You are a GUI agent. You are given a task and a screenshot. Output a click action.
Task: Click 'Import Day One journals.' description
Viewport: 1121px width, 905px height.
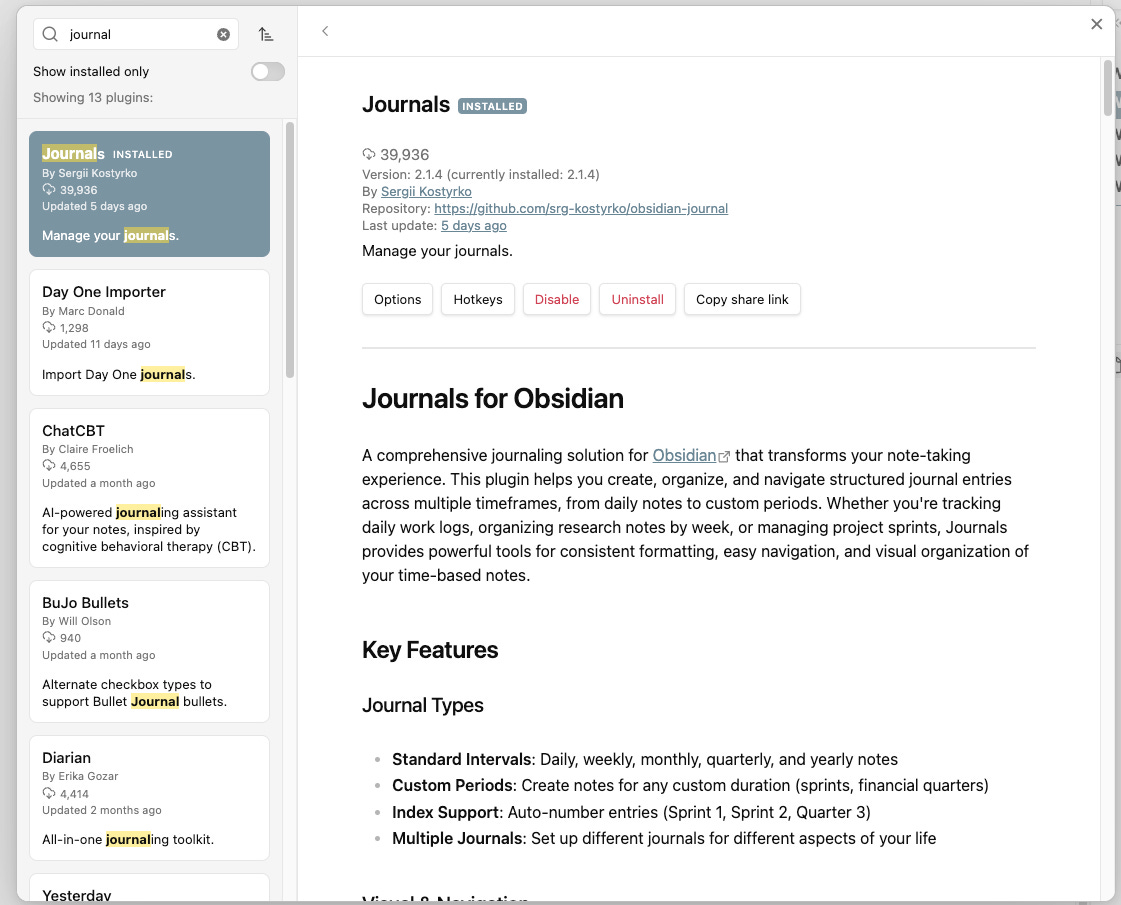119,375
